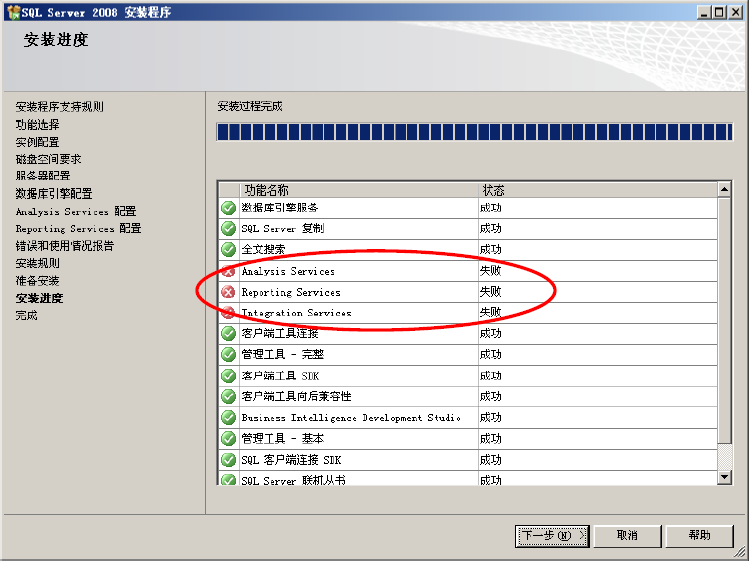
Task: Click the 安装过程完成 status label
Action: [250, 106]
